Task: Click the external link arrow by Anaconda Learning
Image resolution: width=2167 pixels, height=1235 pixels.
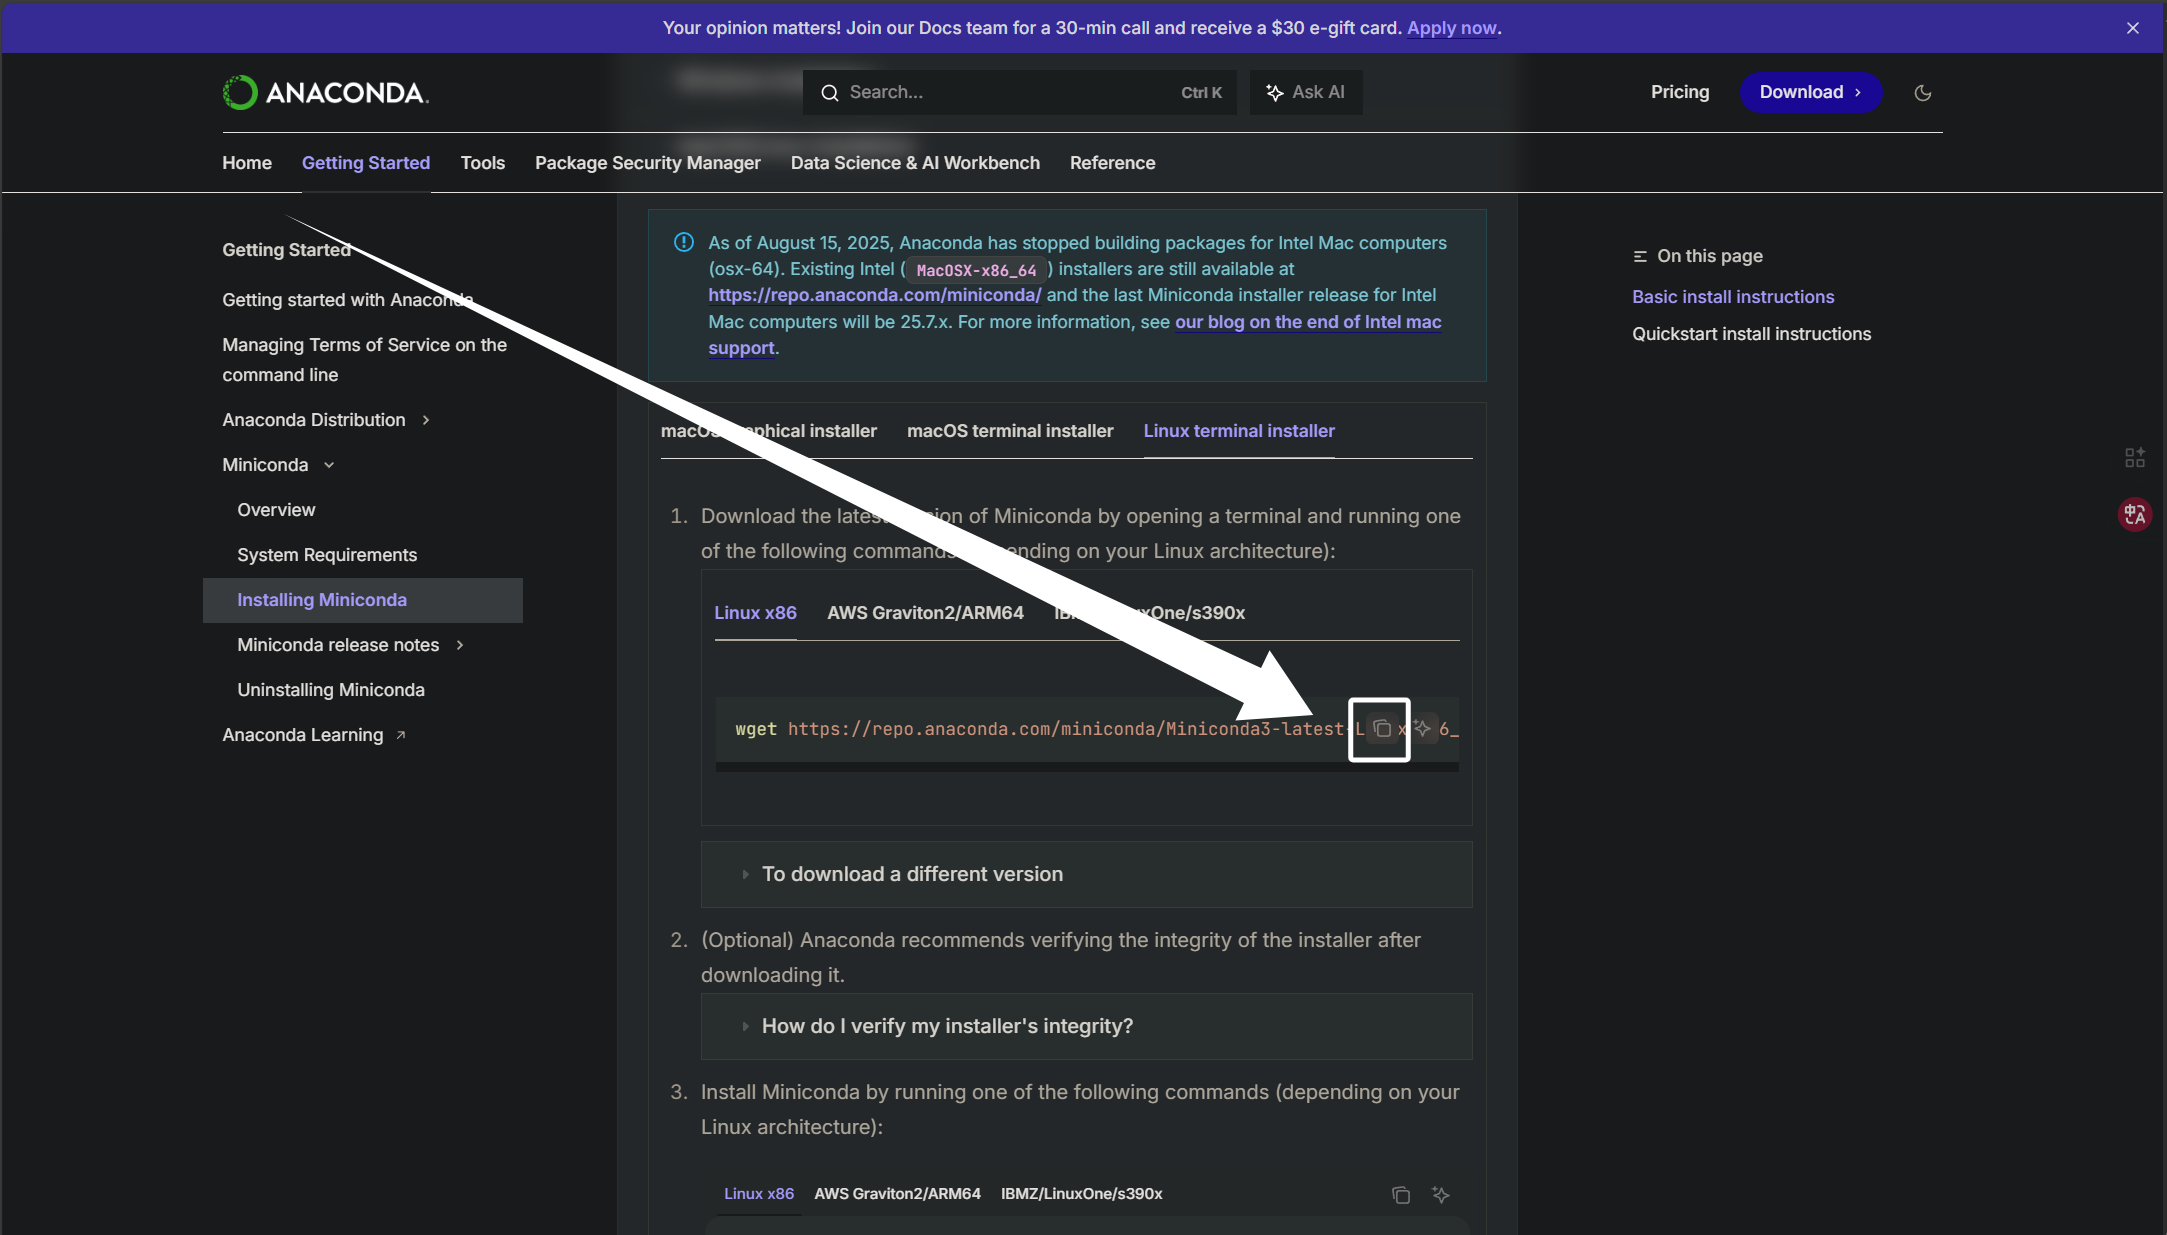Action: (401, 735)
